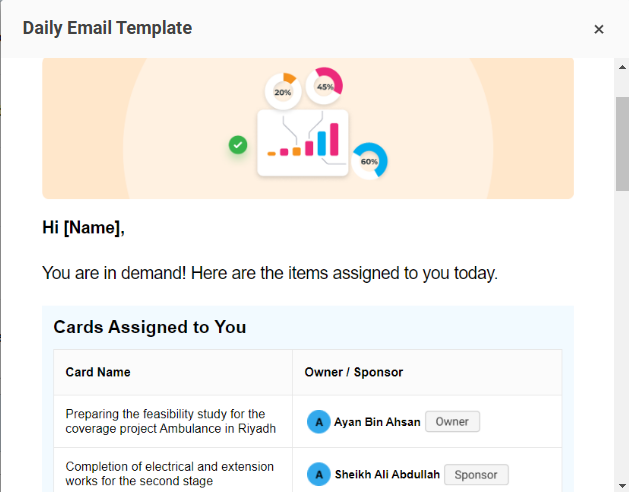Image resolution: width=629 pixels, height=492 pixels.
Task: Click the vertical scrollbar thumb
Action: click(x=622, y=144)
